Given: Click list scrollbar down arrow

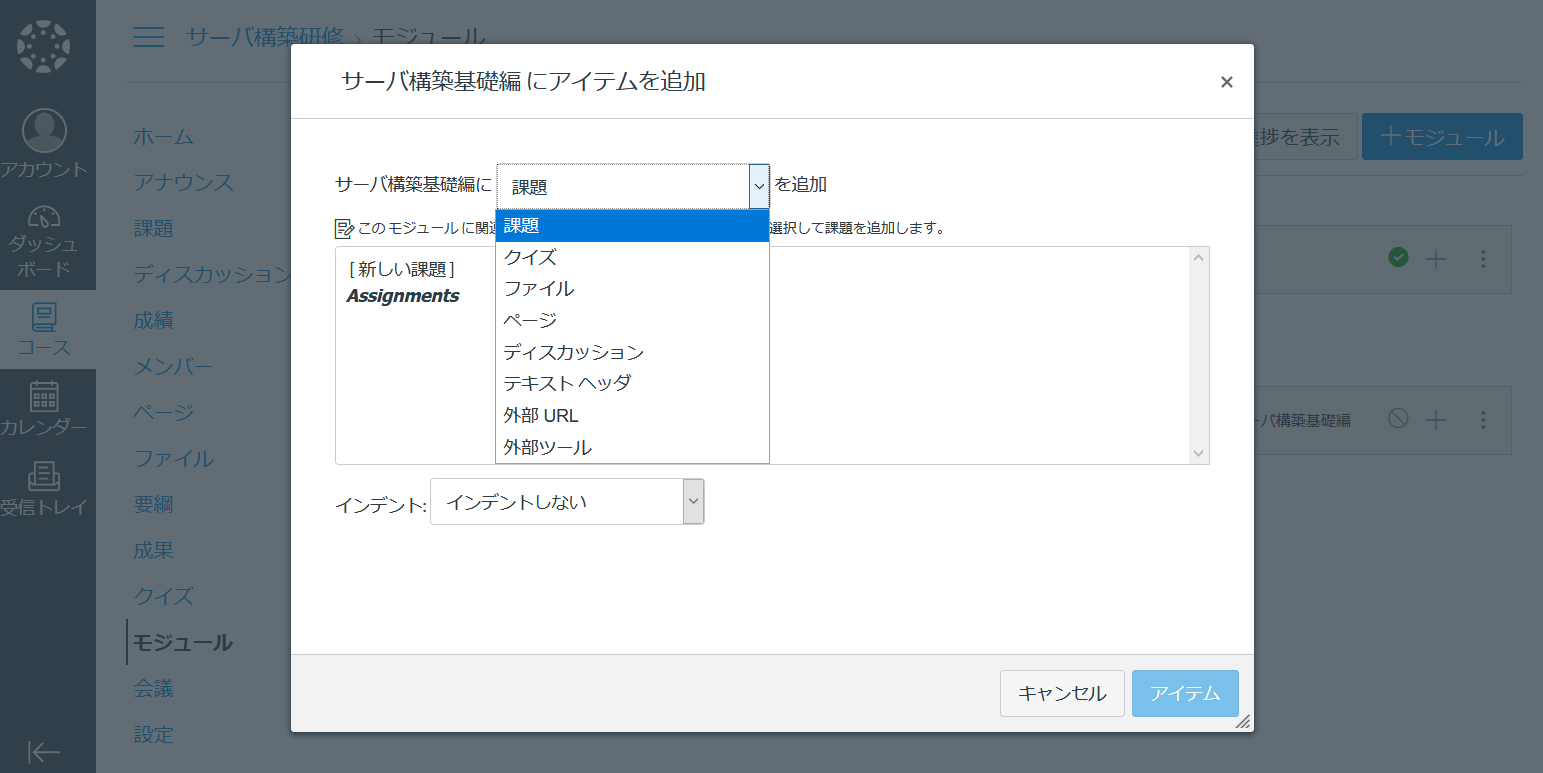Looking at the screenshot, I should (1199, 454).
